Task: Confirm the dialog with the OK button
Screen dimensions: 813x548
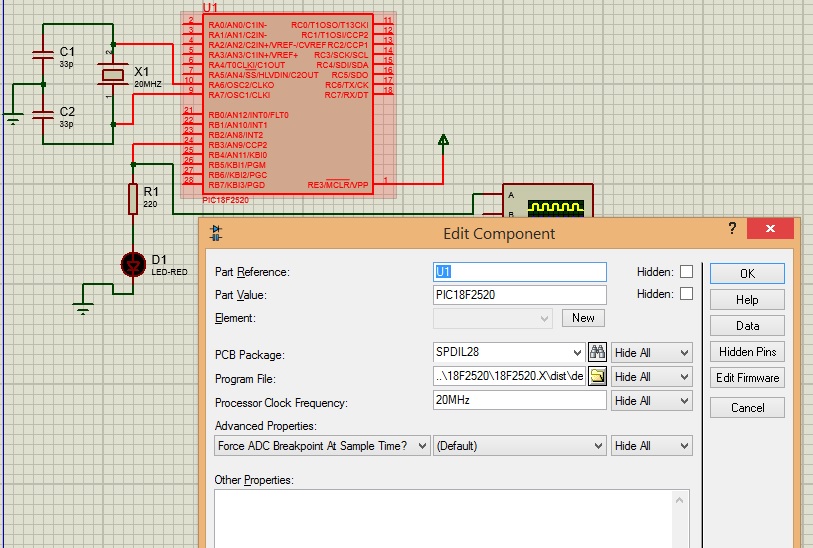Action: click(x=747, y=273)
